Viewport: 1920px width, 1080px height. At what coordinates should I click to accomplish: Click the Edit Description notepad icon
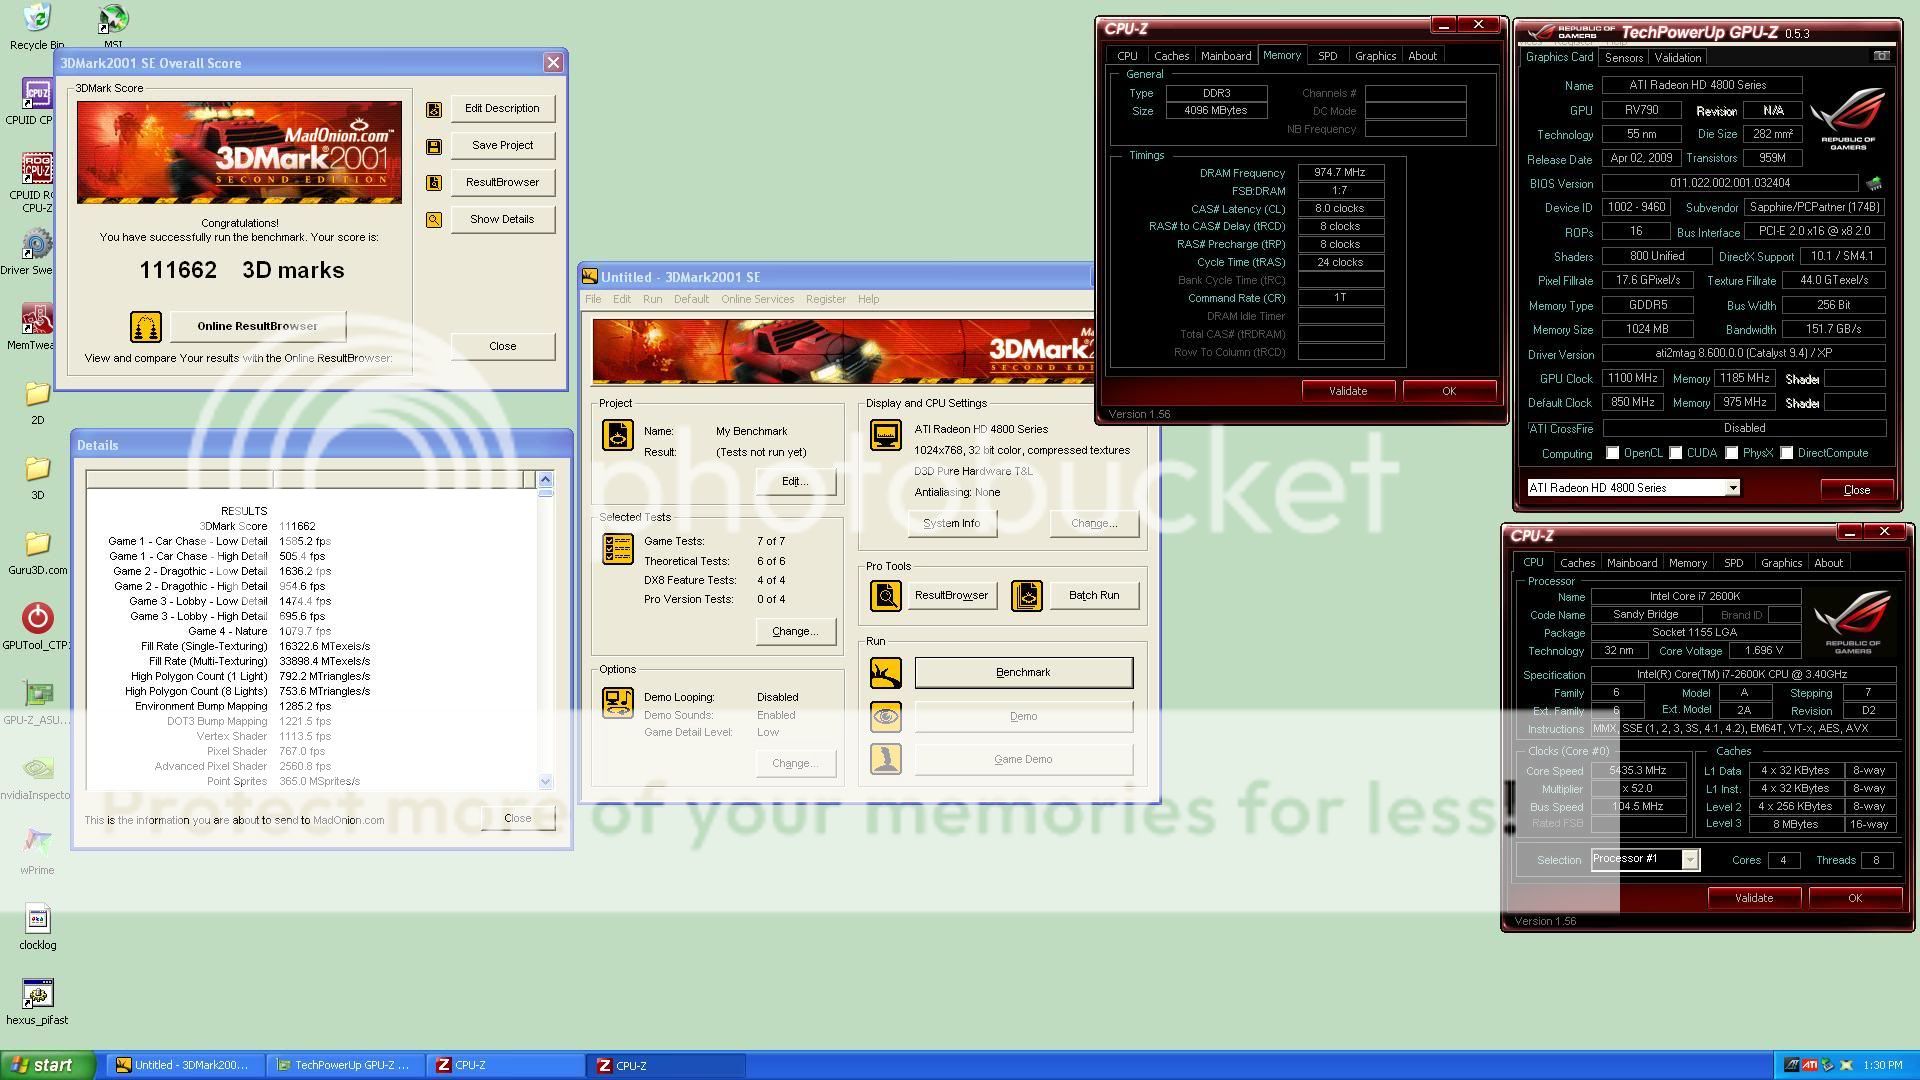point(434,109)
